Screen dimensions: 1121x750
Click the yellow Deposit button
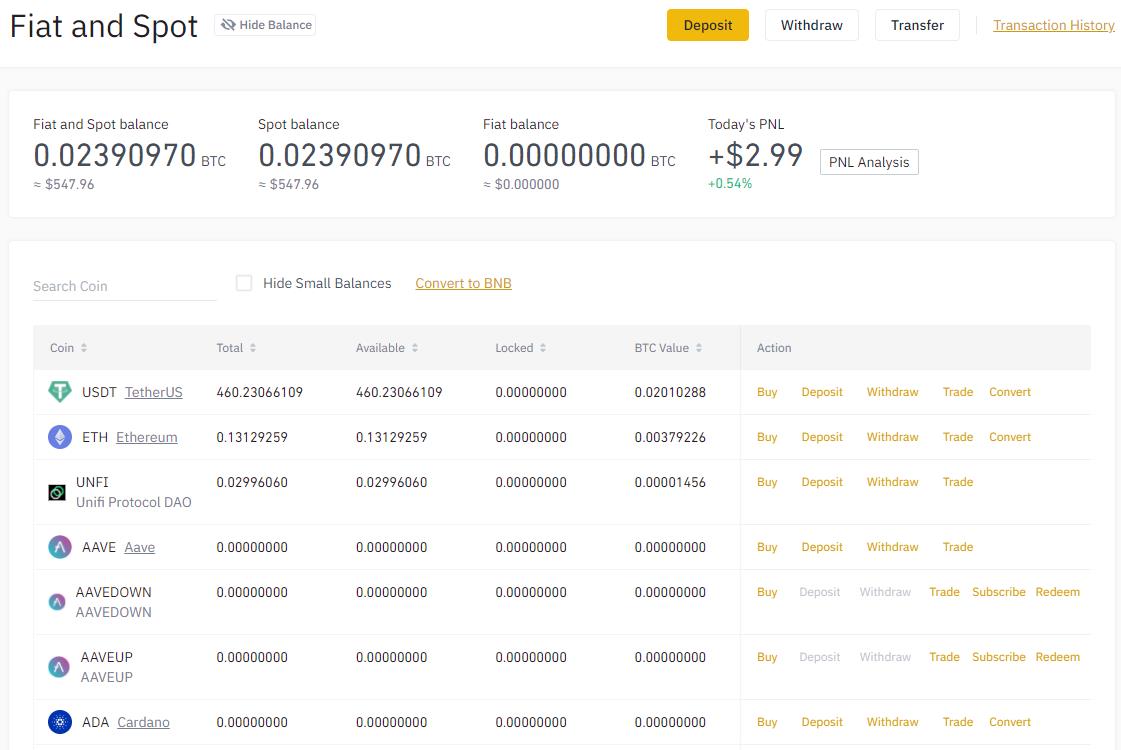[708, 25]
